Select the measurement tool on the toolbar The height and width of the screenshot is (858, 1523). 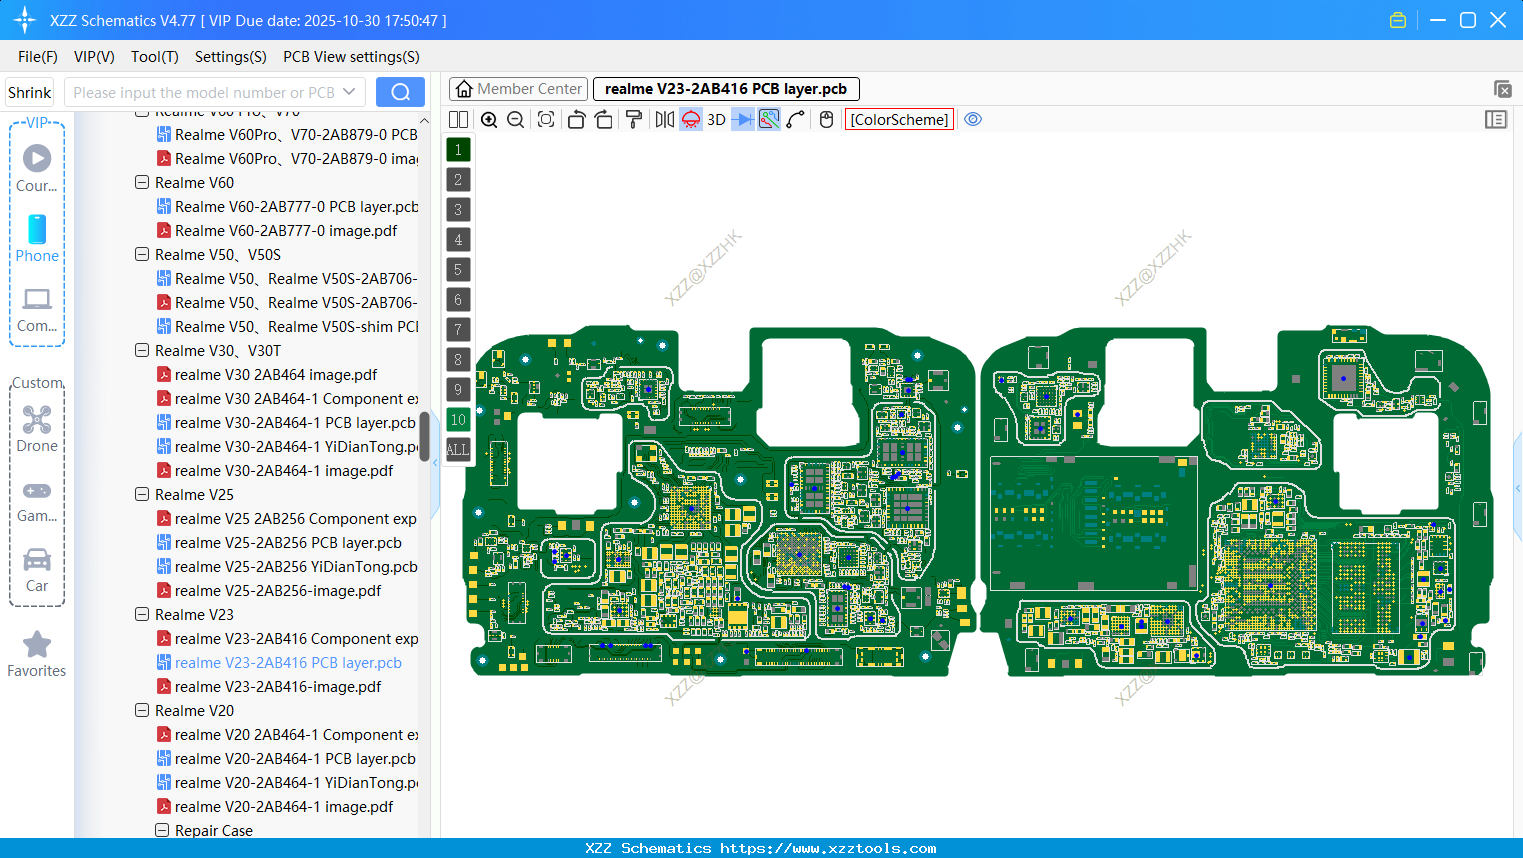tap(768, 119)
